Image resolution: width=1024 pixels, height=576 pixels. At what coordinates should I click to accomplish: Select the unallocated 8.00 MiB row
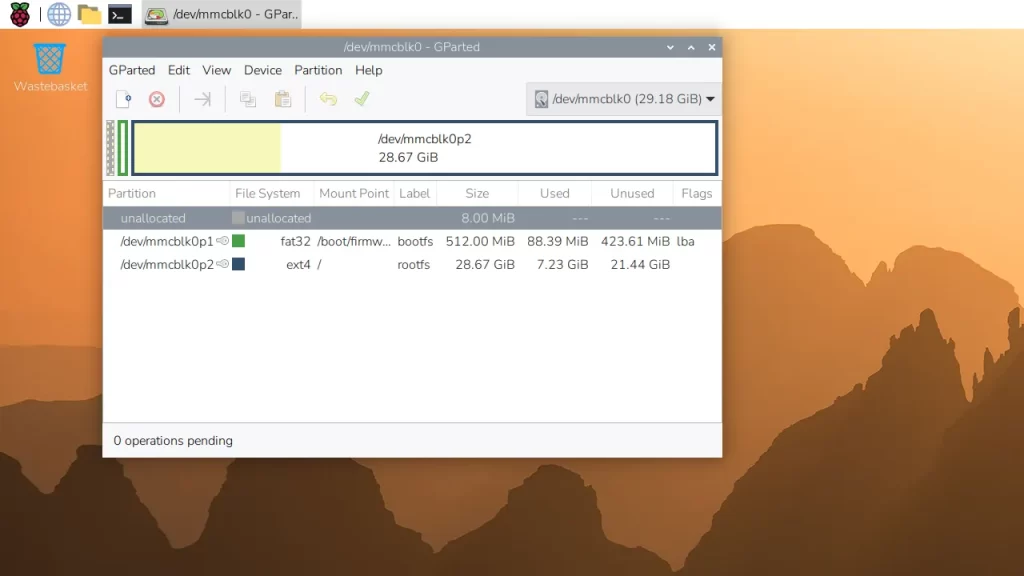[400, 218]
